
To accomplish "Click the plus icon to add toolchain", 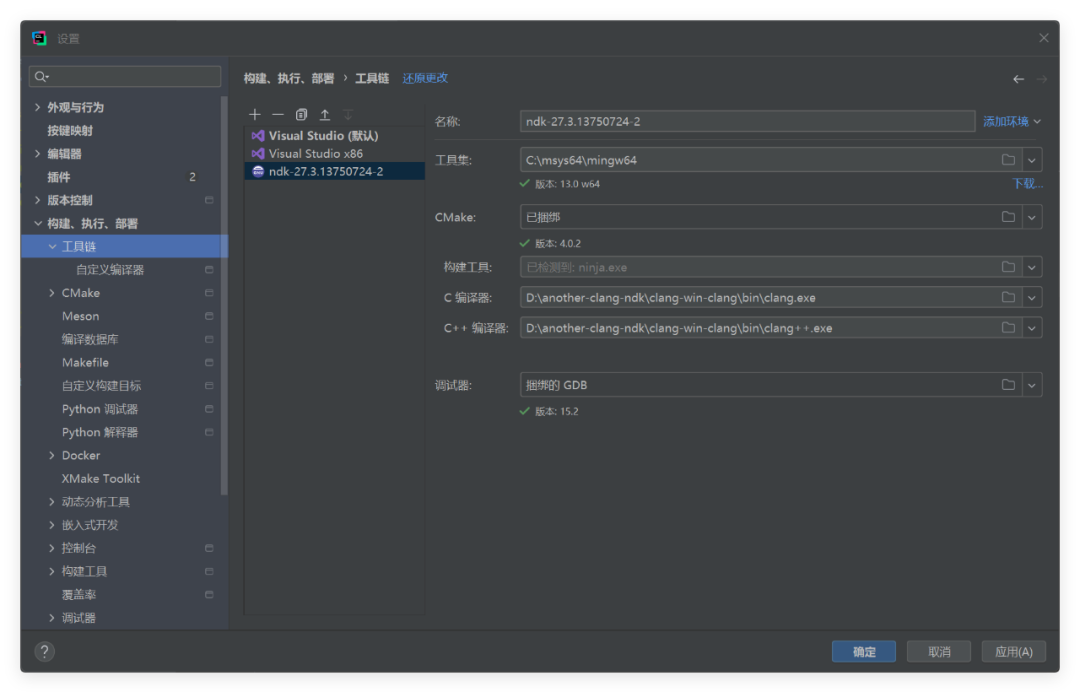I will (255, 115).
